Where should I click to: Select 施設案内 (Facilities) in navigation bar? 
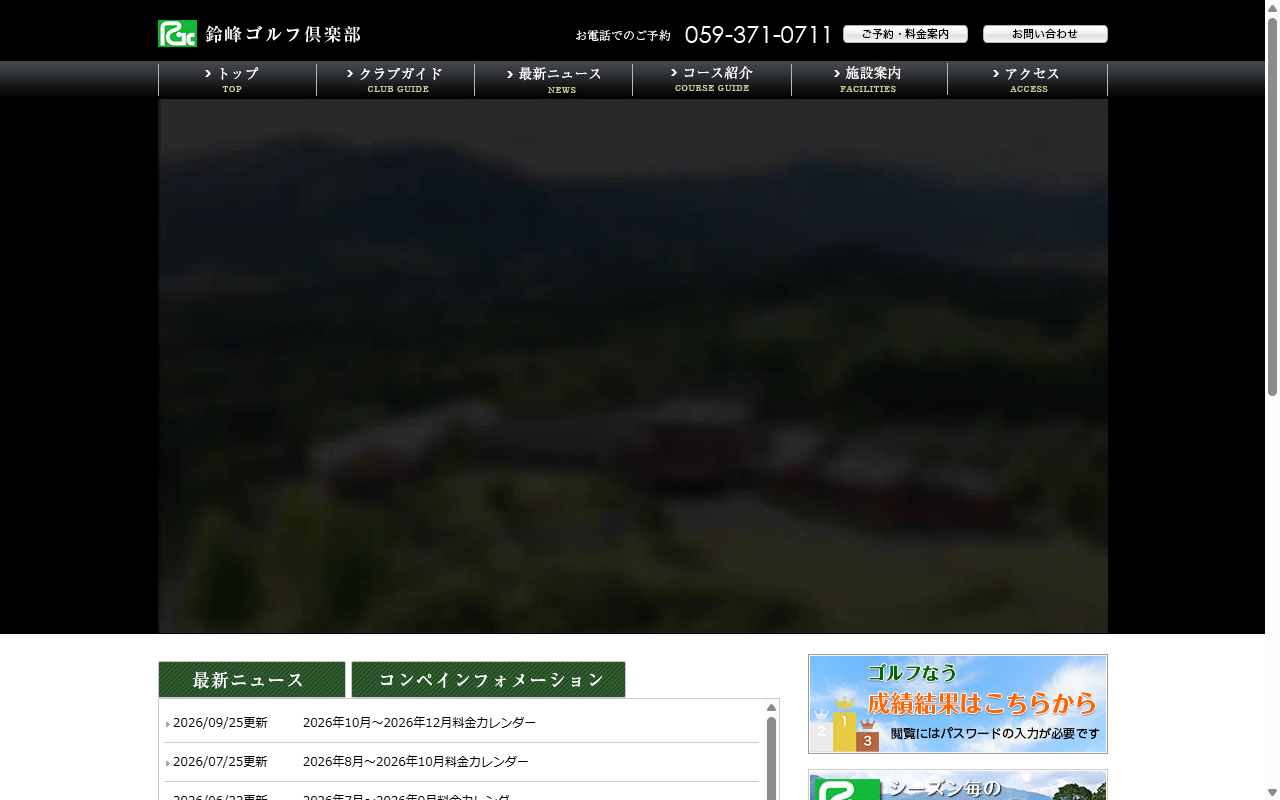click(869, 80)
